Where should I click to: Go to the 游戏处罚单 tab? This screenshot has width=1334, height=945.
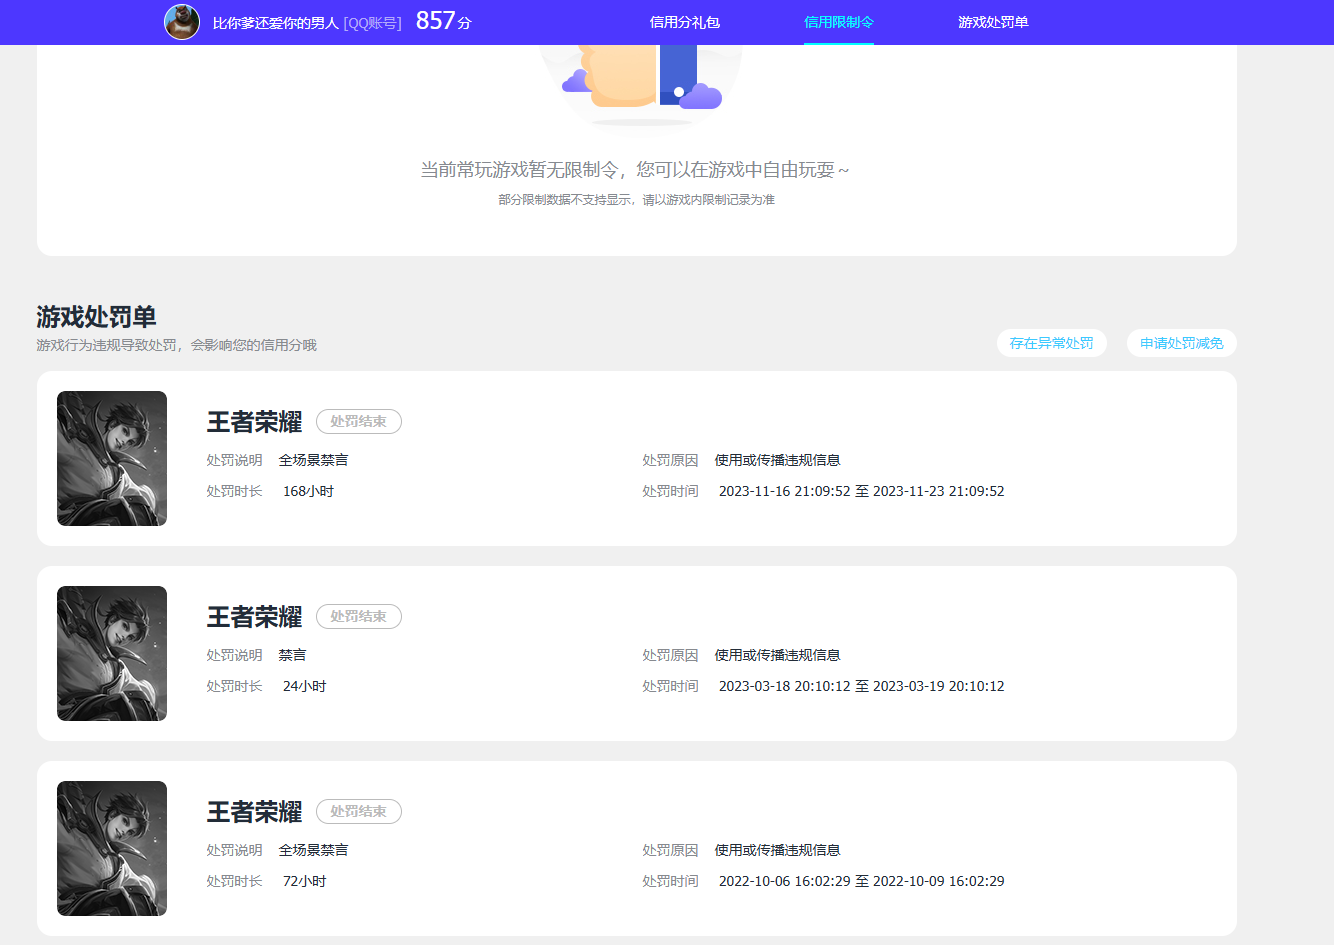click(x=993, y=22)
